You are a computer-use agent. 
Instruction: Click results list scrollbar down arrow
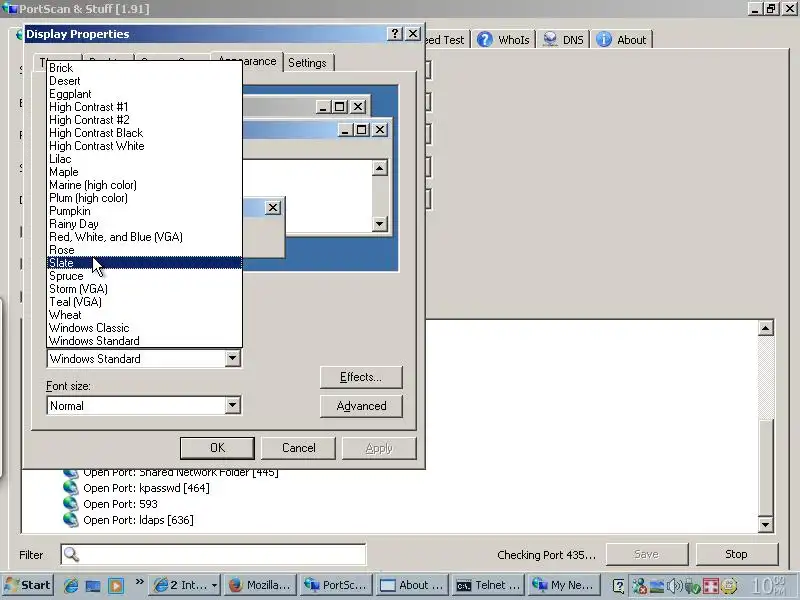pyautogui.click(x=765, y=524)
